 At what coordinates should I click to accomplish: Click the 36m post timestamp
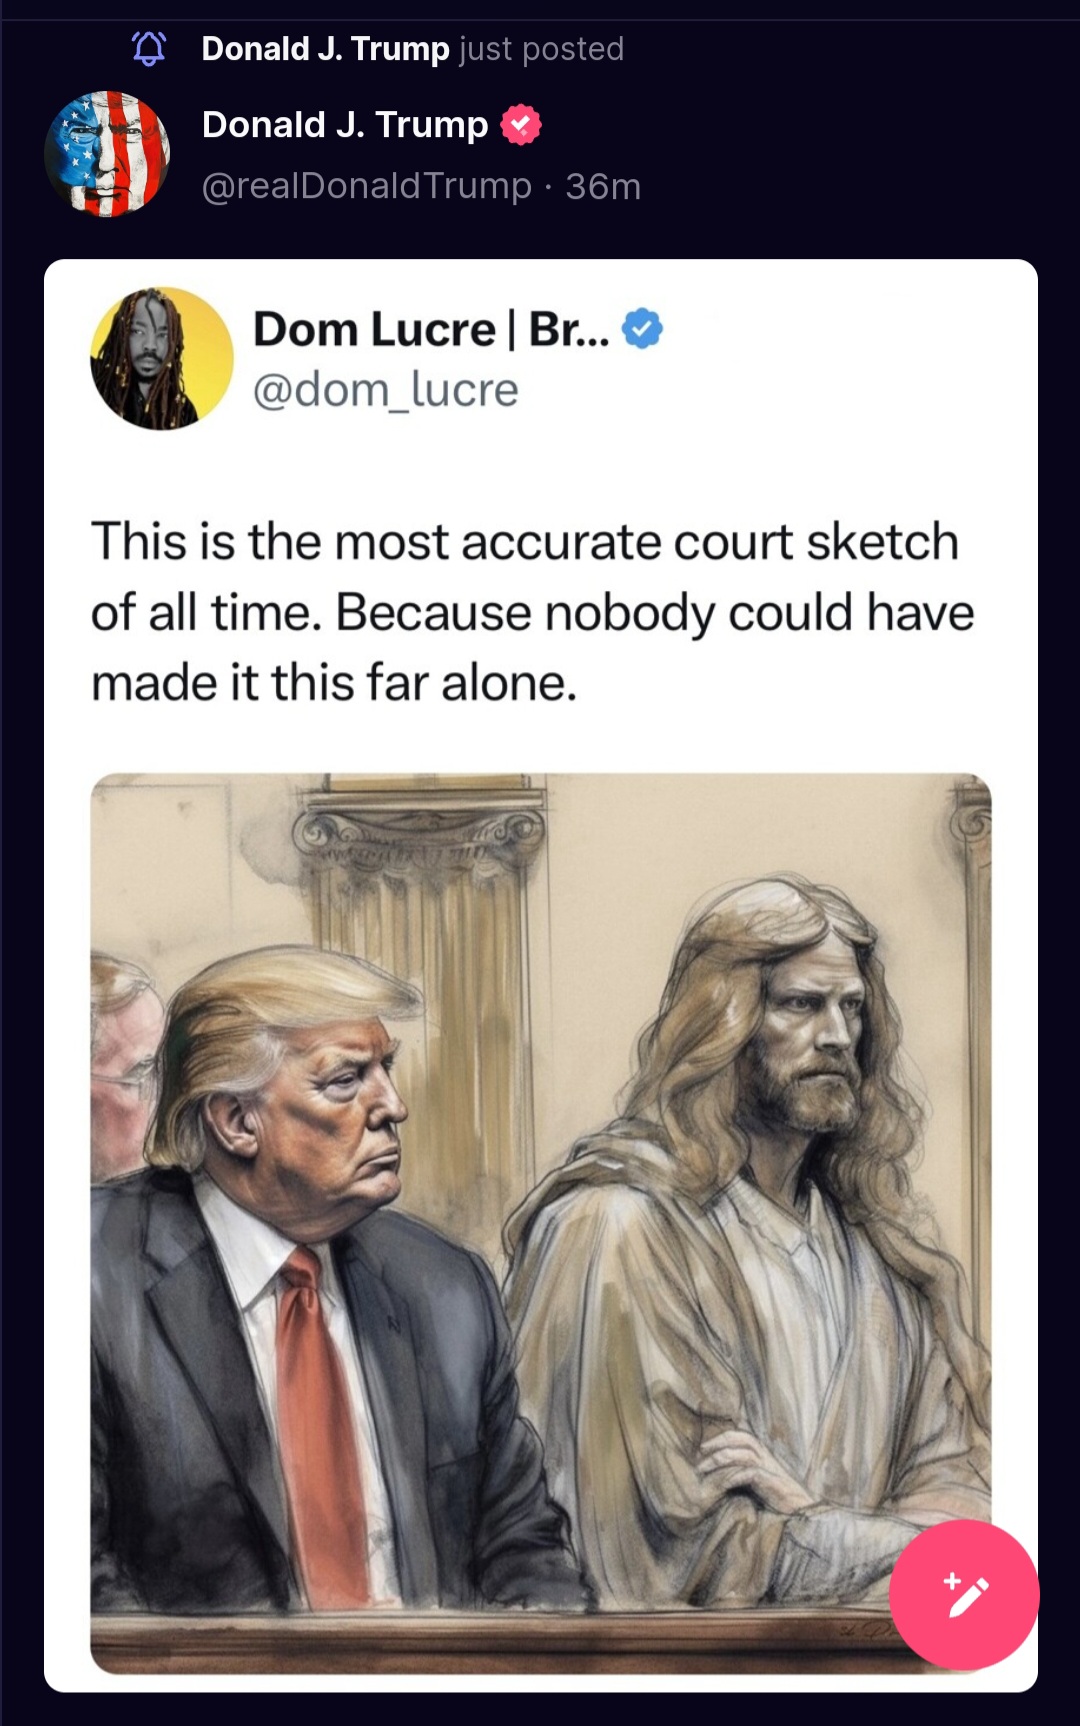click(603, 186)
